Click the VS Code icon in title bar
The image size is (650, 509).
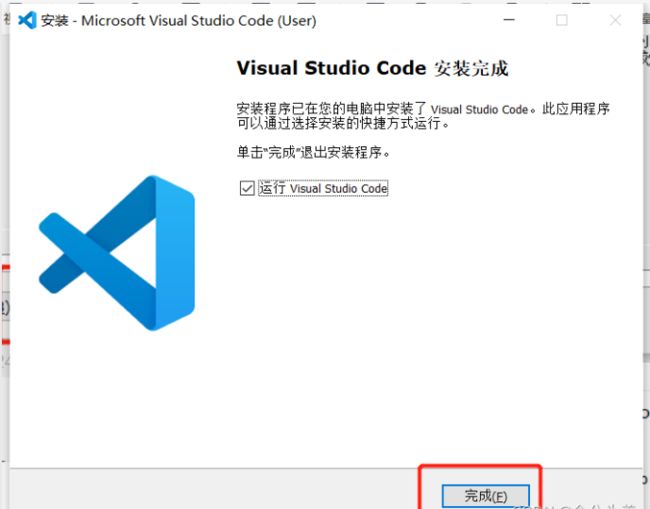pyautogui.click(x=27, y=20)
